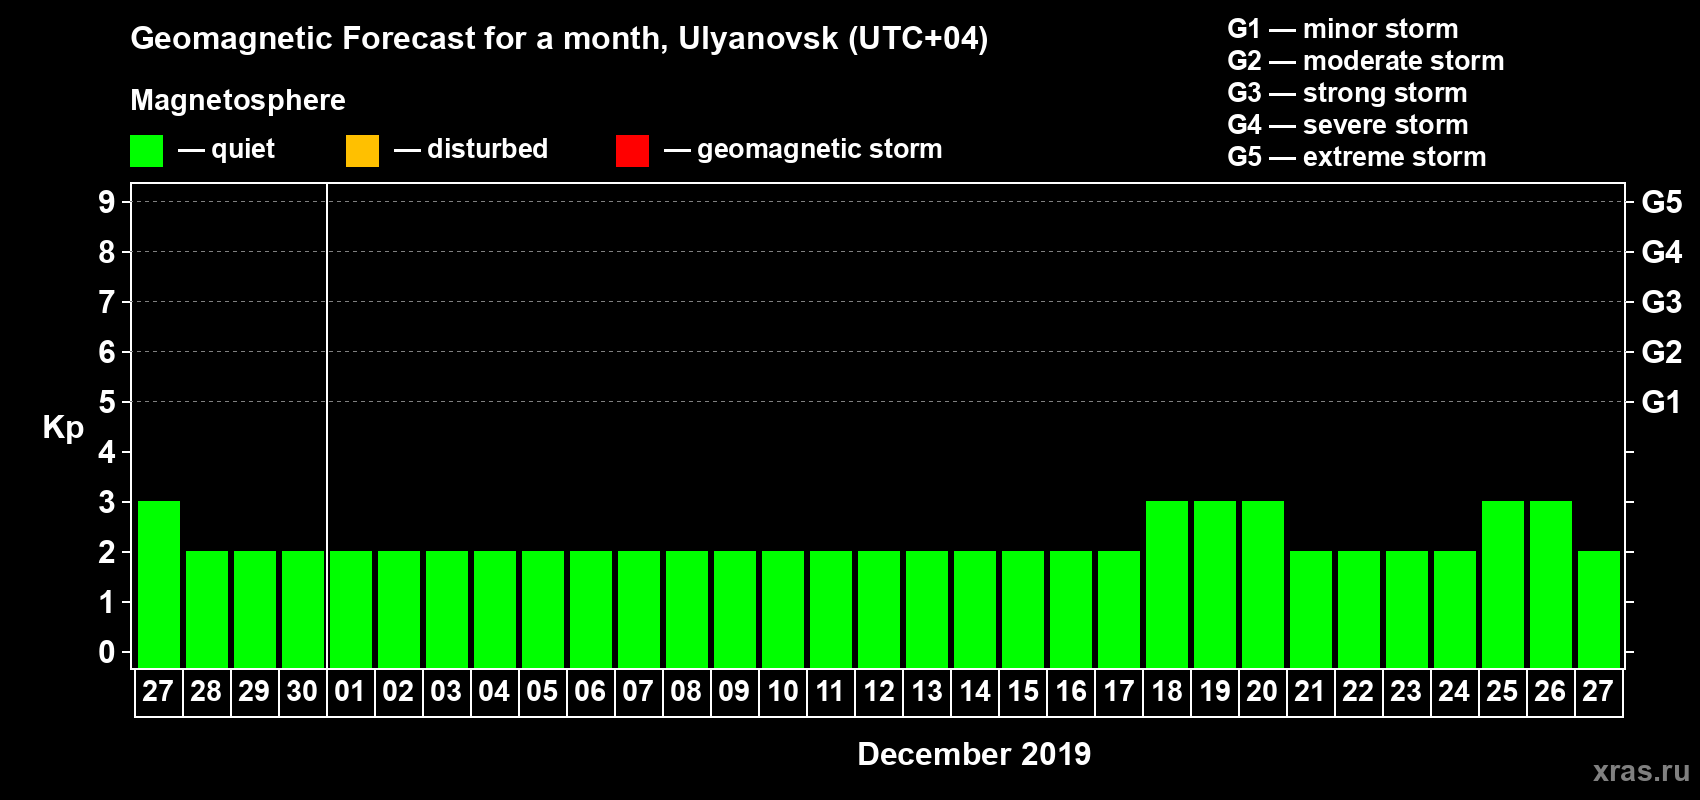Click the date label 07
The height and width of the screenshot is (800, 1700).
(638, 692)
